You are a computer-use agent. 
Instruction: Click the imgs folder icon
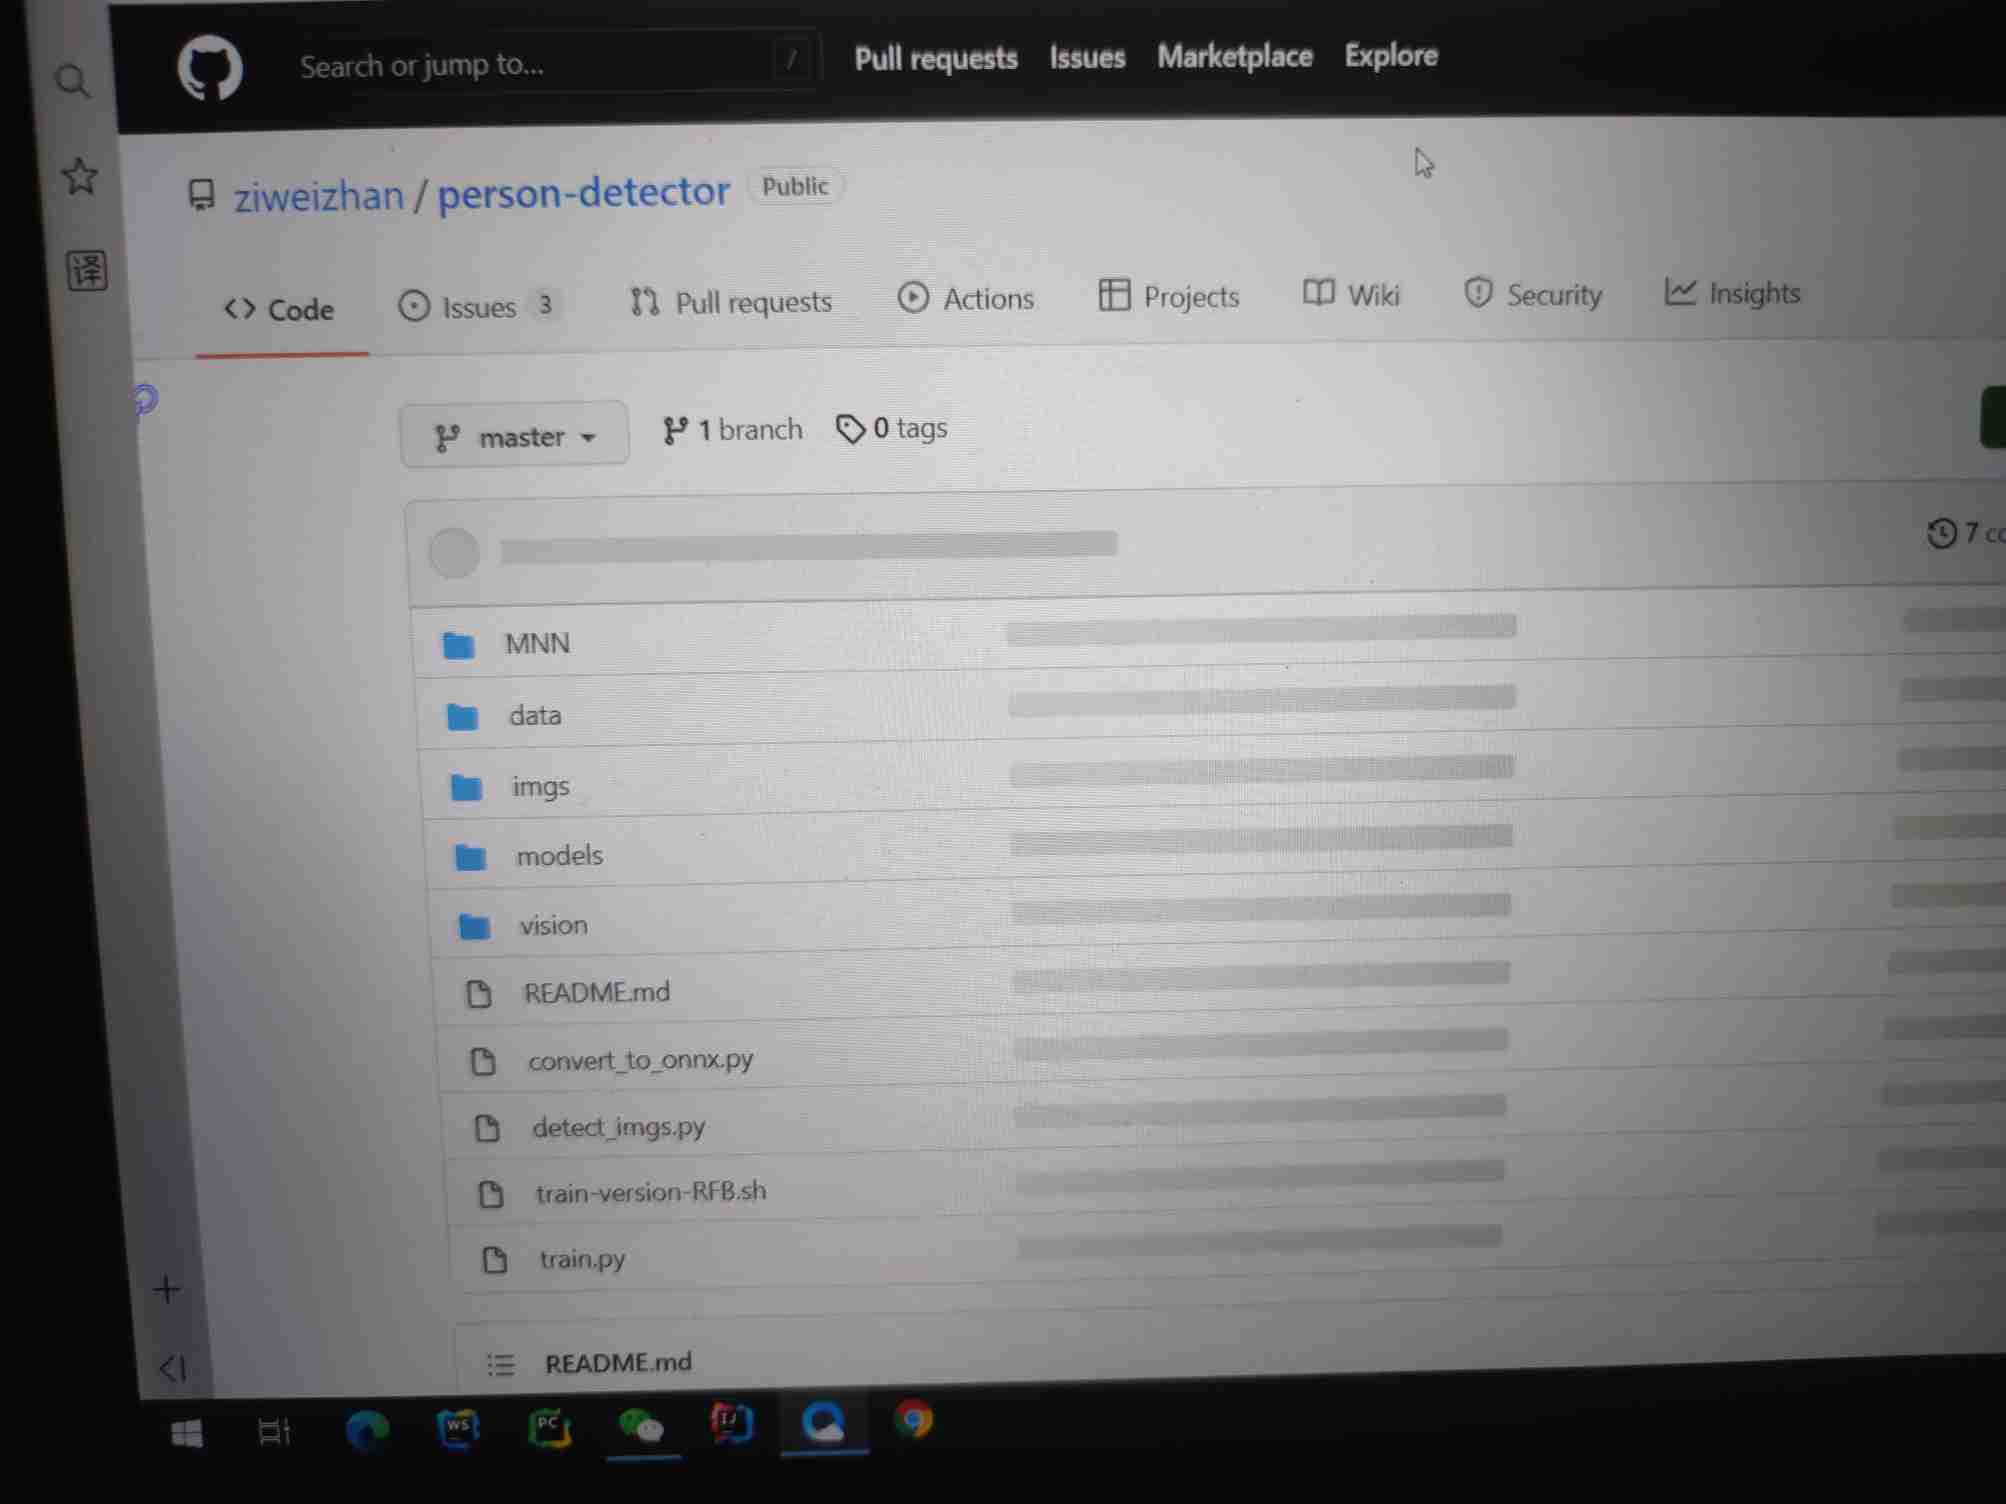tap(466, 787)
